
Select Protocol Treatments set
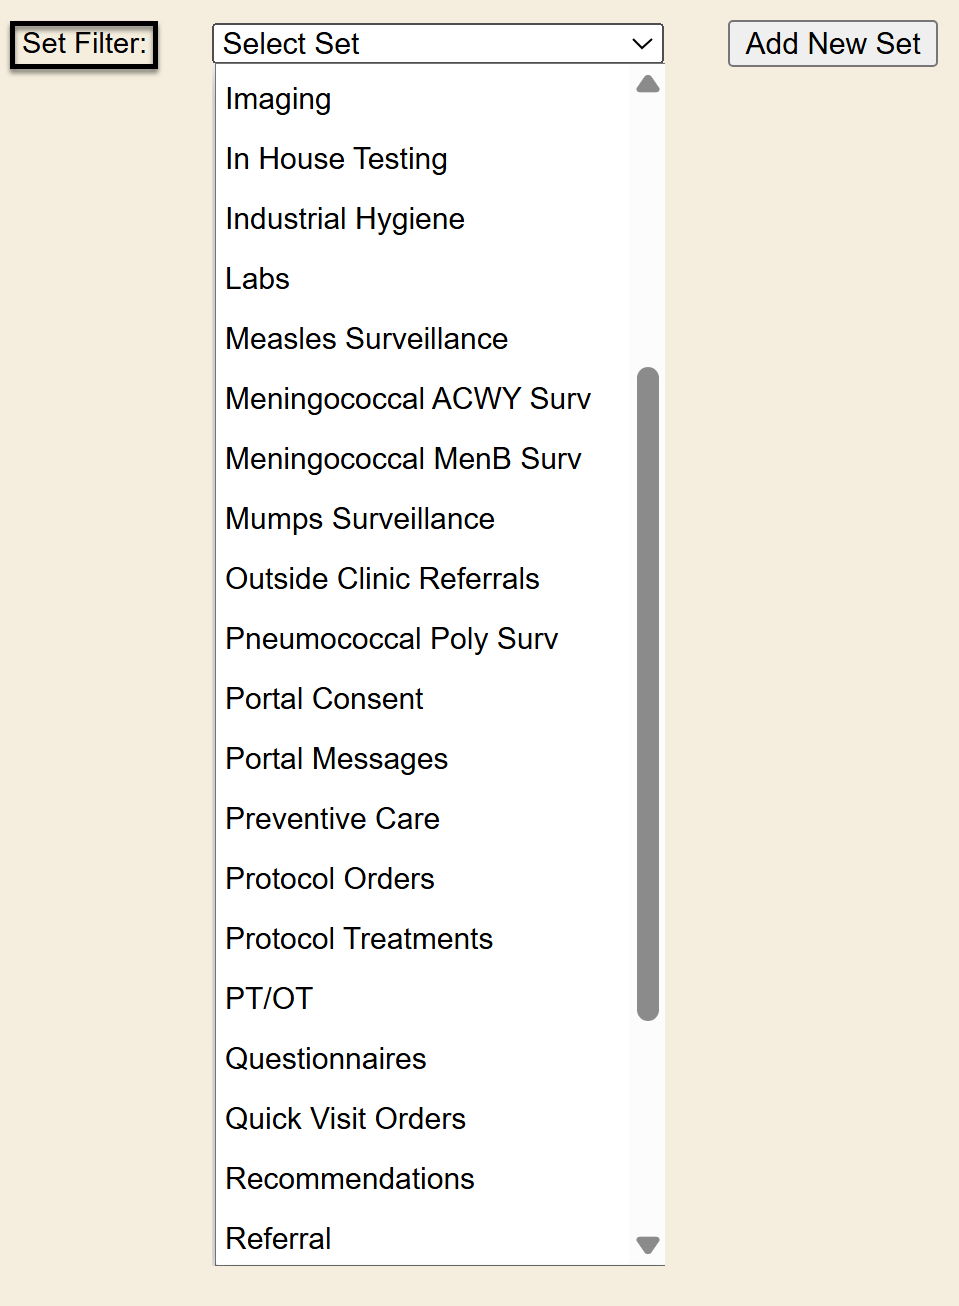359,939
